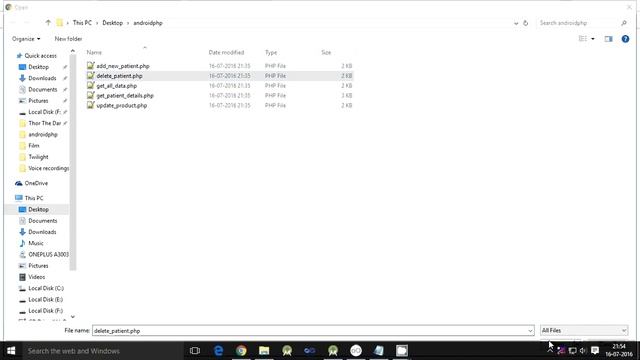Create a New folder
The height and width of the screenshot is (360, 640).
click(68, 39)
